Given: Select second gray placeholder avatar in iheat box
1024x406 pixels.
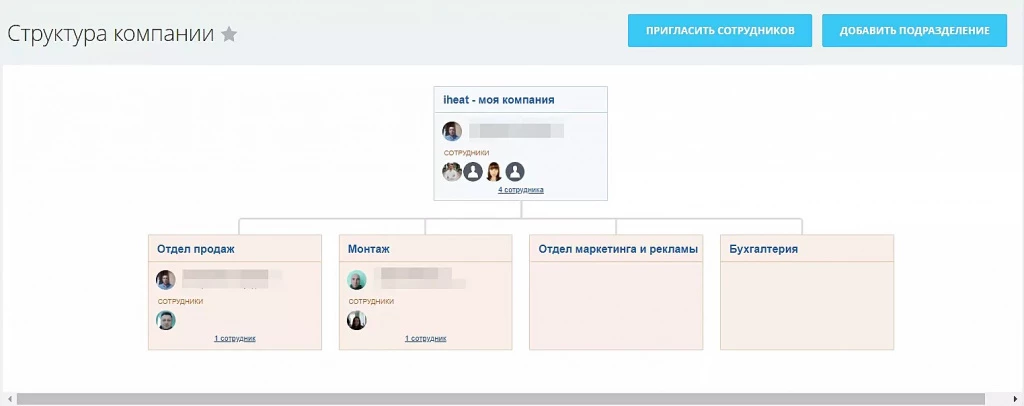Looking at the screenshot, I should [x=473, y=172].
